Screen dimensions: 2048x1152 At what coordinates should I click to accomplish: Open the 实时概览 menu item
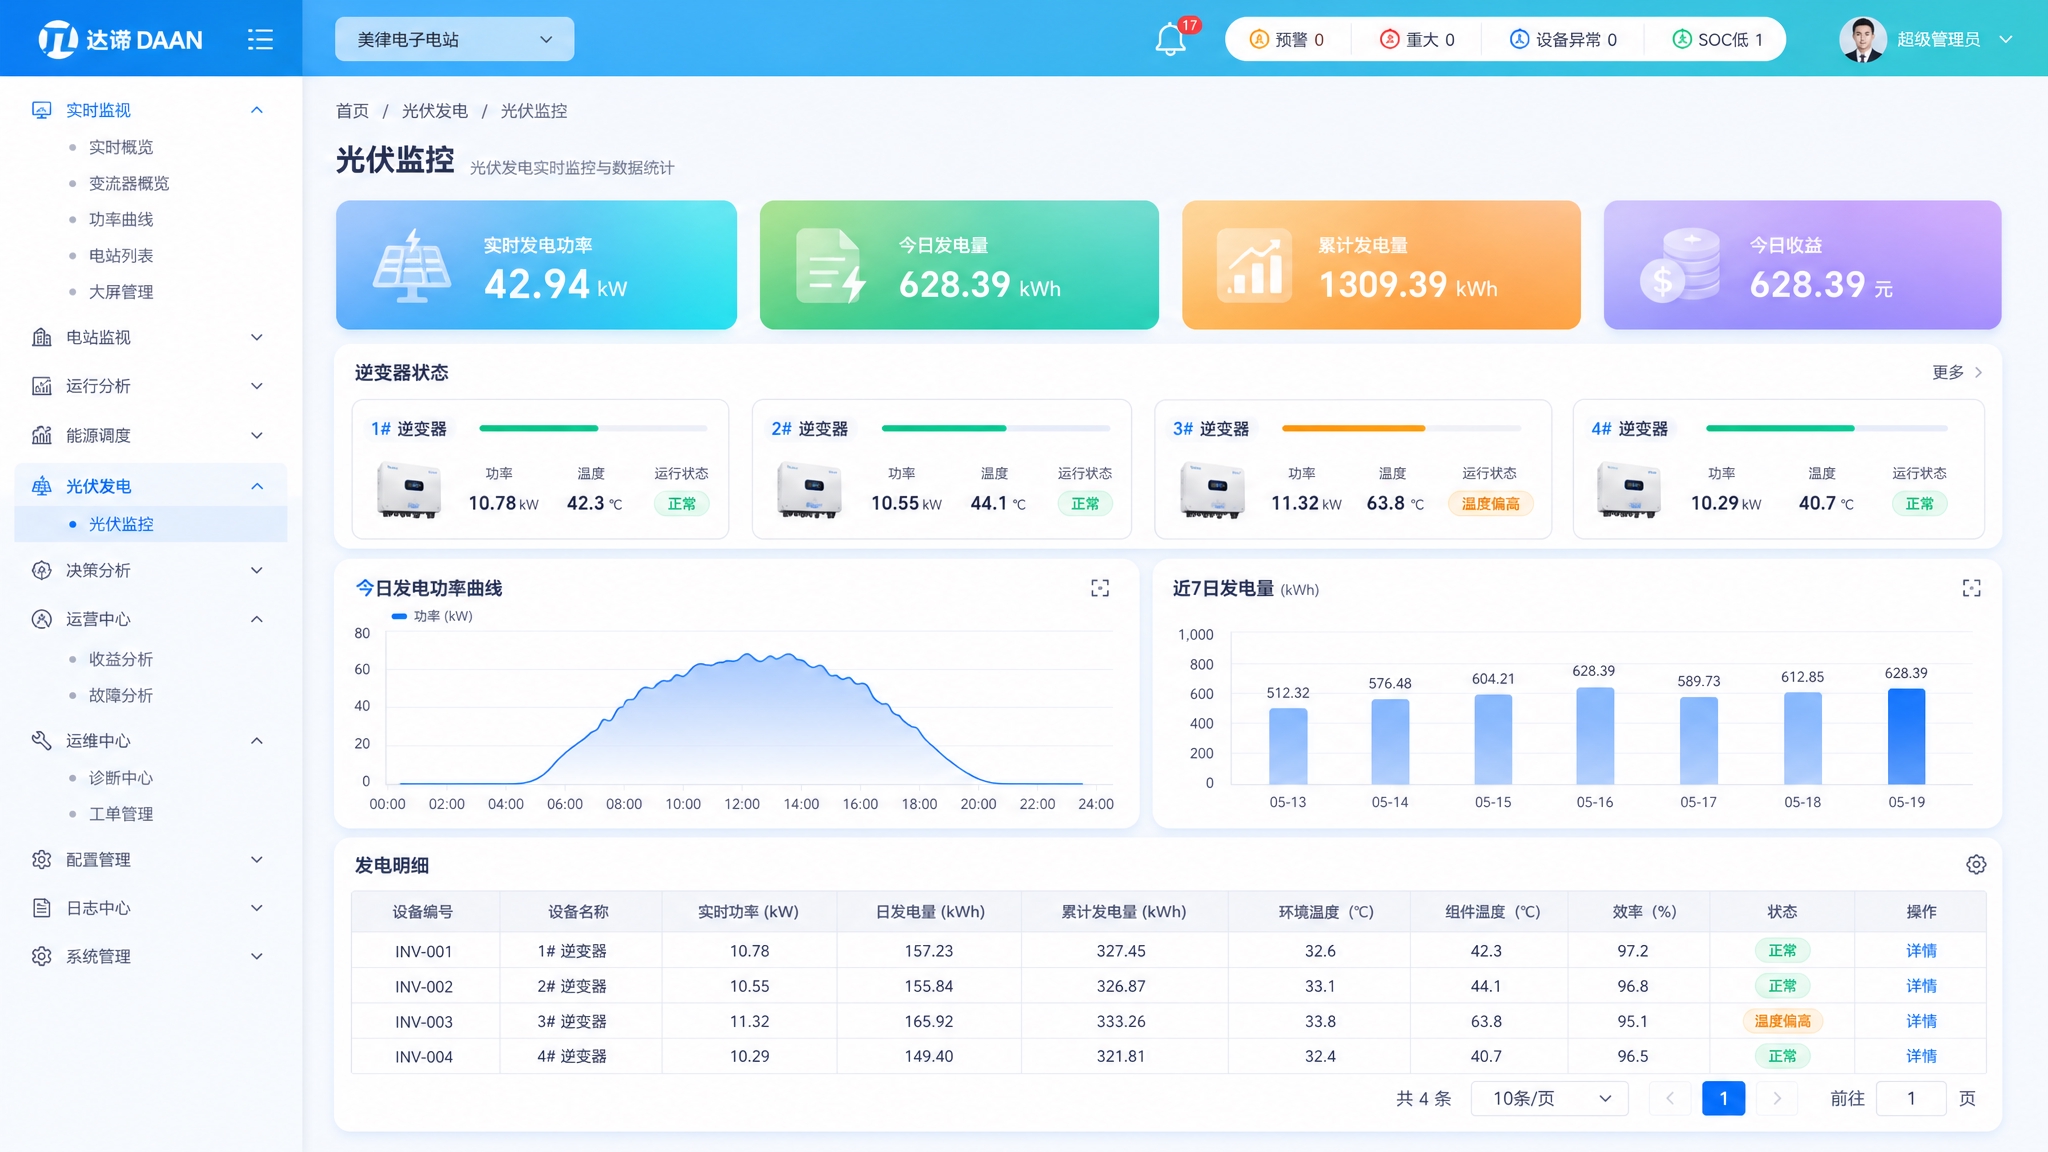coord(121,147)
